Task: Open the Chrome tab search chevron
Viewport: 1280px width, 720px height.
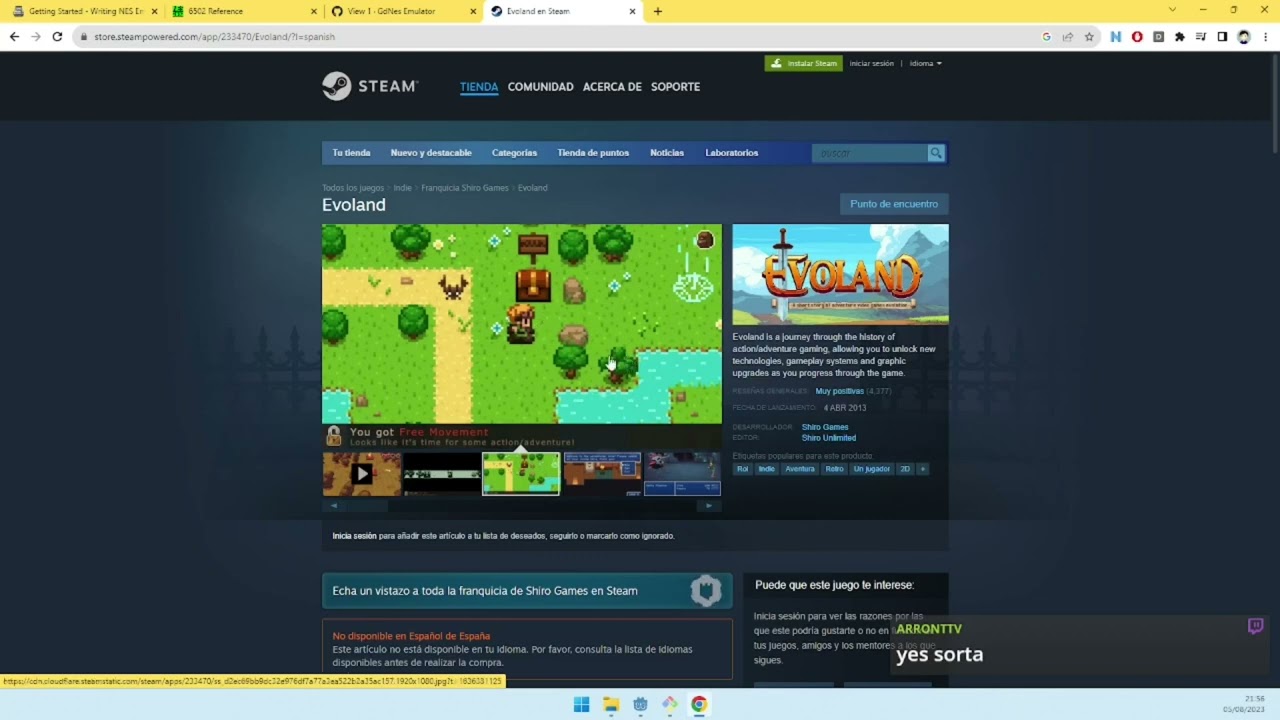Action: pyautogui.click(x=1172, y=10)
